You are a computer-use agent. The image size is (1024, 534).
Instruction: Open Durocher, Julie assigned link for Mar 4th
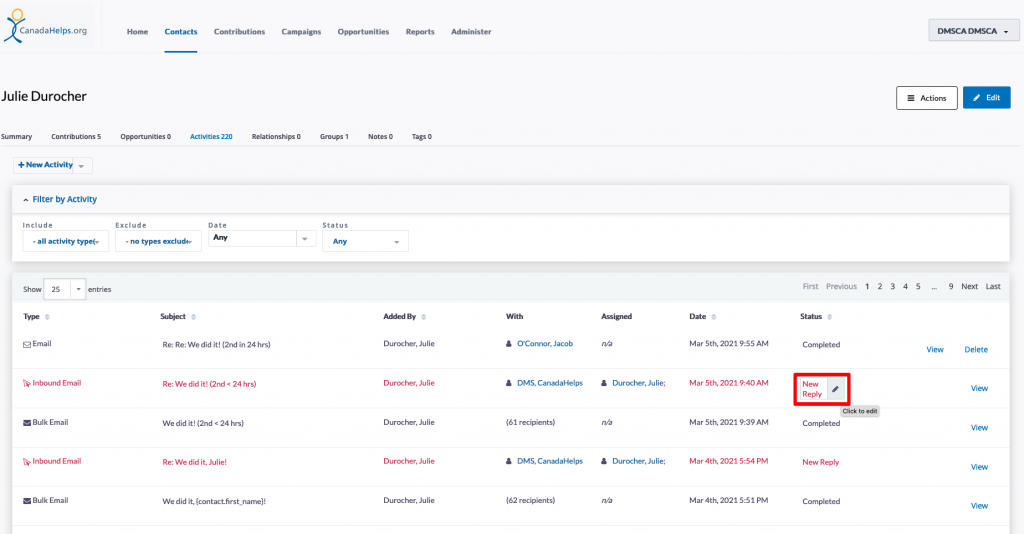coord(639,462)
